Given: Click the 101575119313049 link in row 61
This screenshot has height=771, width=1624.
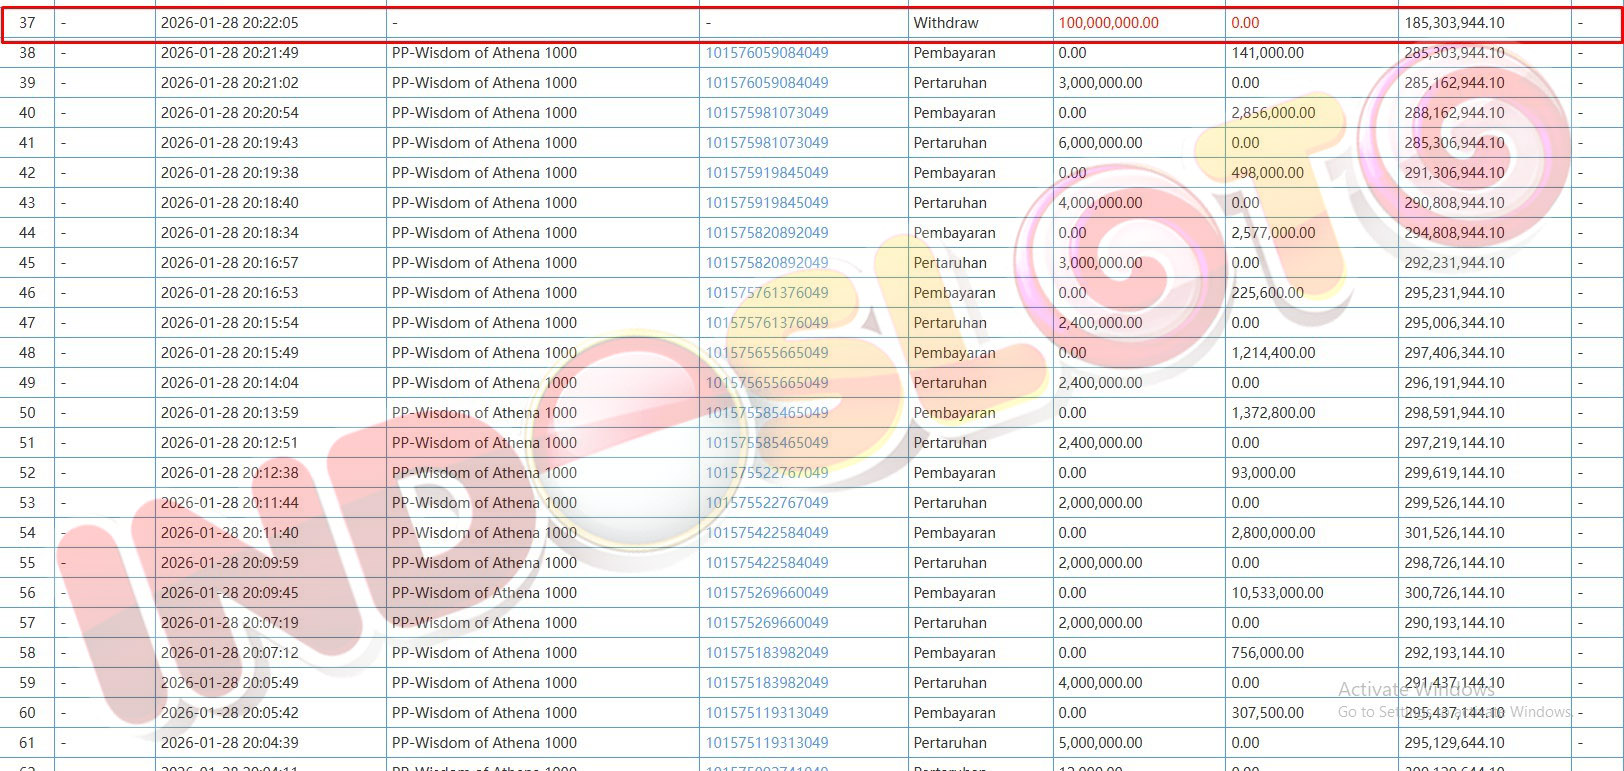Looking at the screenshot, I should coord(766,743).
